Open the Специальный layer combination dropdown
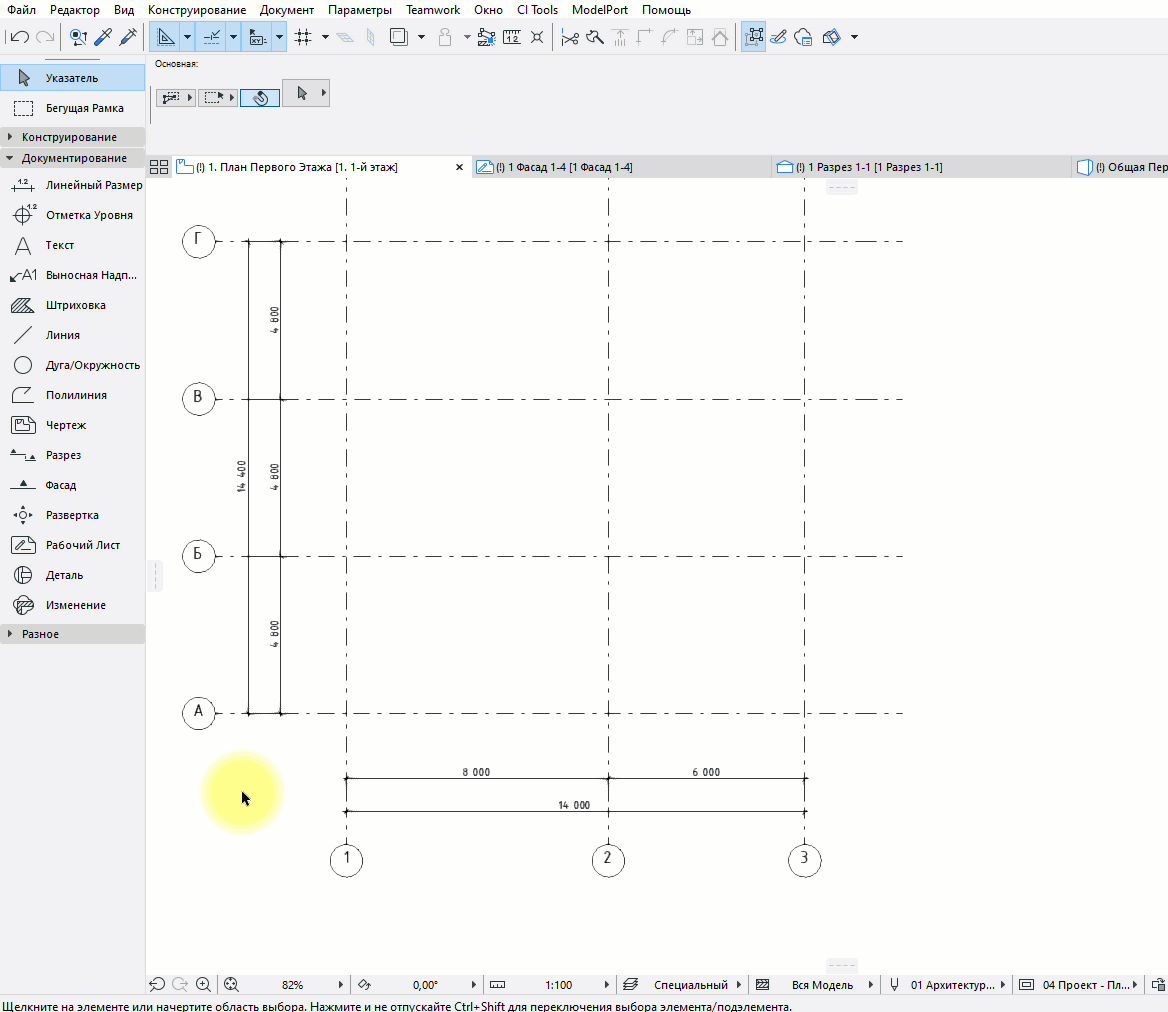This screenshot has height=1012, width=1168. [738, 984]
